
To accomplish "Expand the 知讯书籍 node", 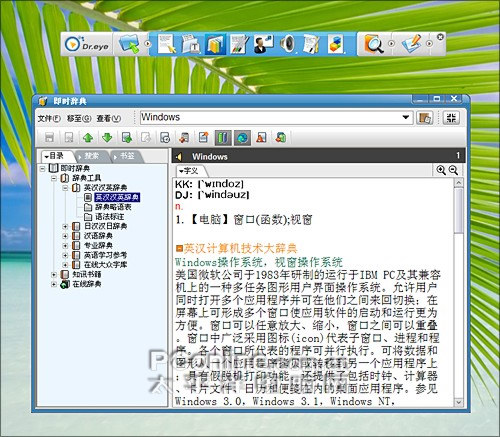I will tap(54, 275).
